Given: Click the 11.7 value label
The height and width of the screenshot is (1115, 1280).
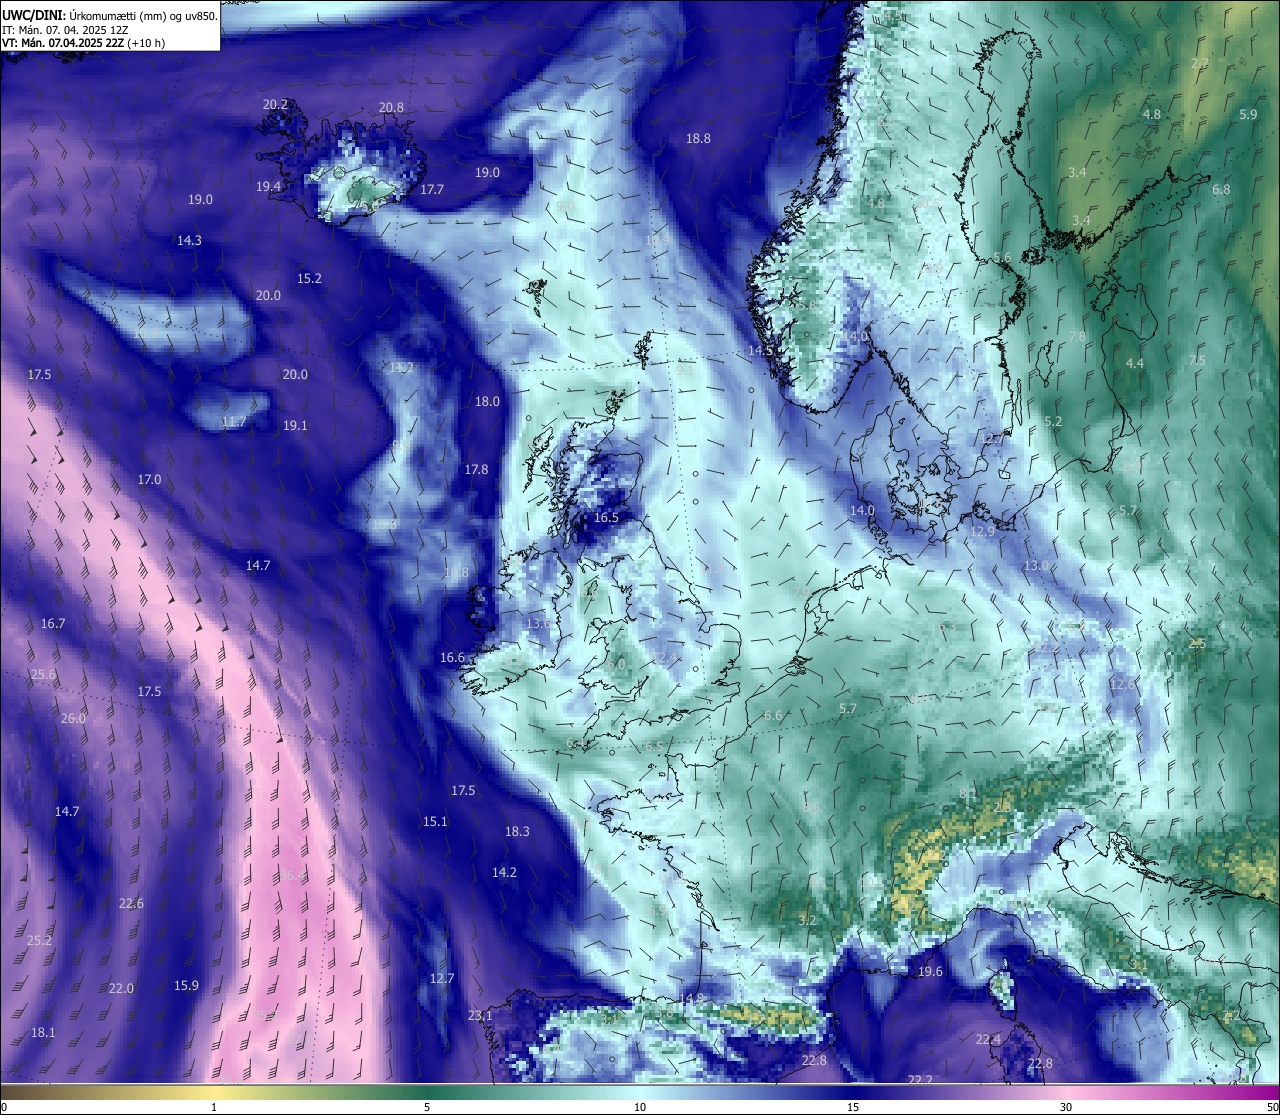Looking at the screenshot, I should coord(233,423).
